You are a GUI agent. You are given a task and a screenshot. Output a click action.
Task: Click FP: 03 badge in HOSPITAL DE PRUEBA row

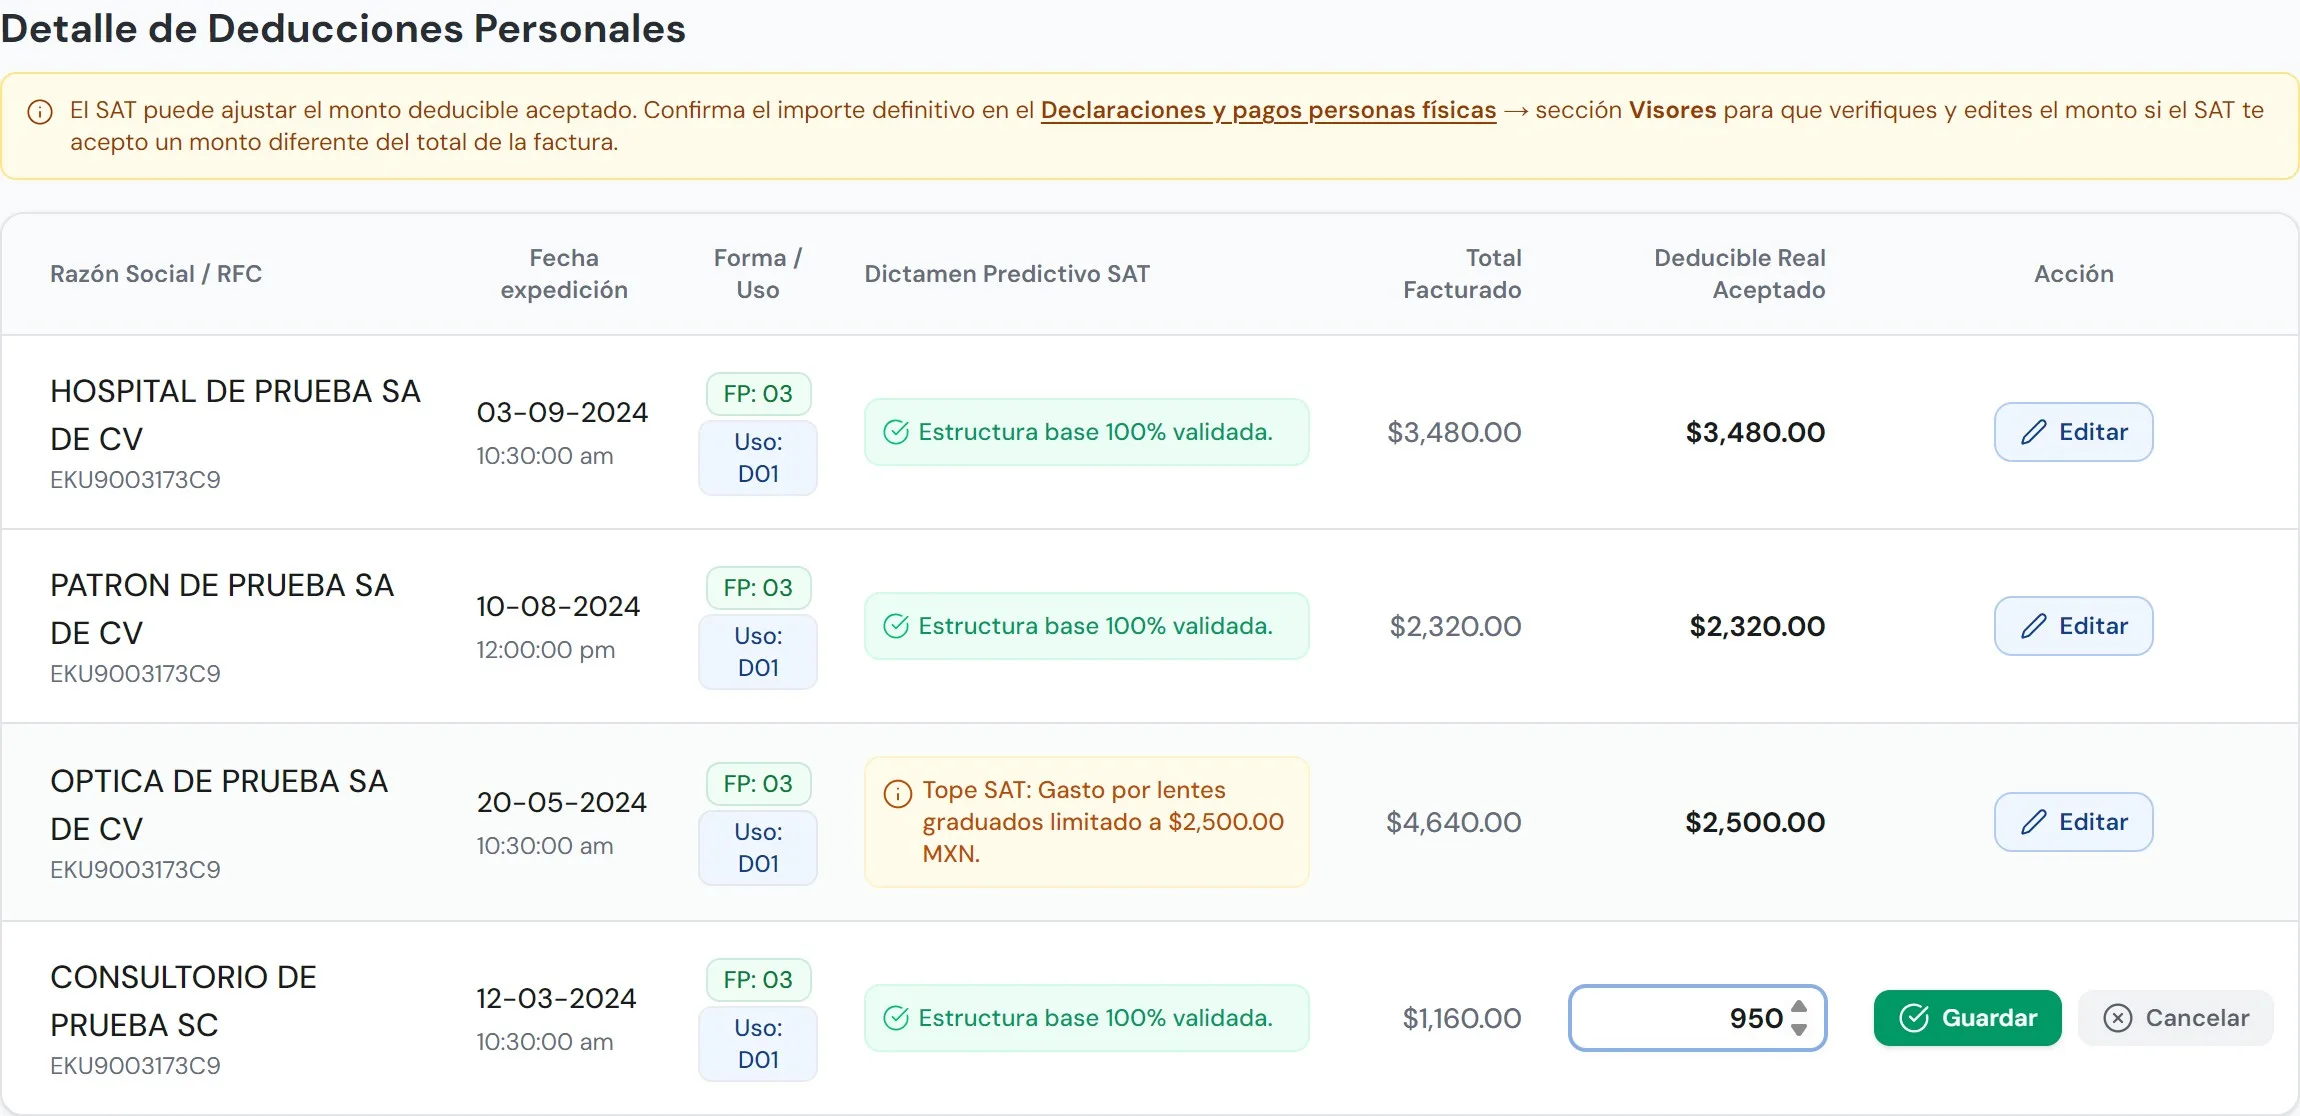(x=758, y=394)
